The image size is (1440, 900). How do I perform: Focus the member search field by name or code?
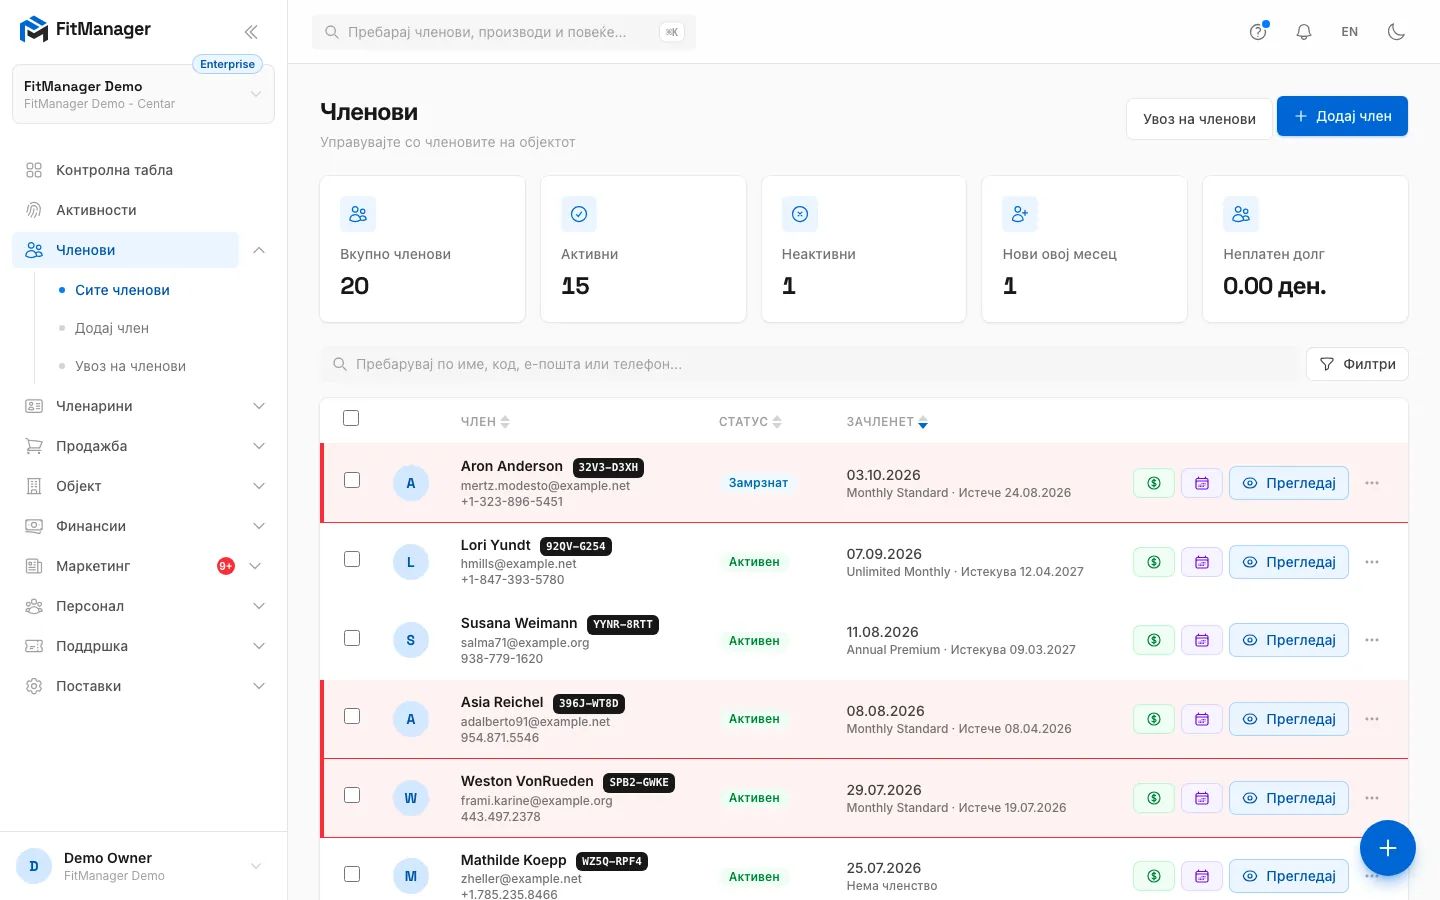point(808,364)
